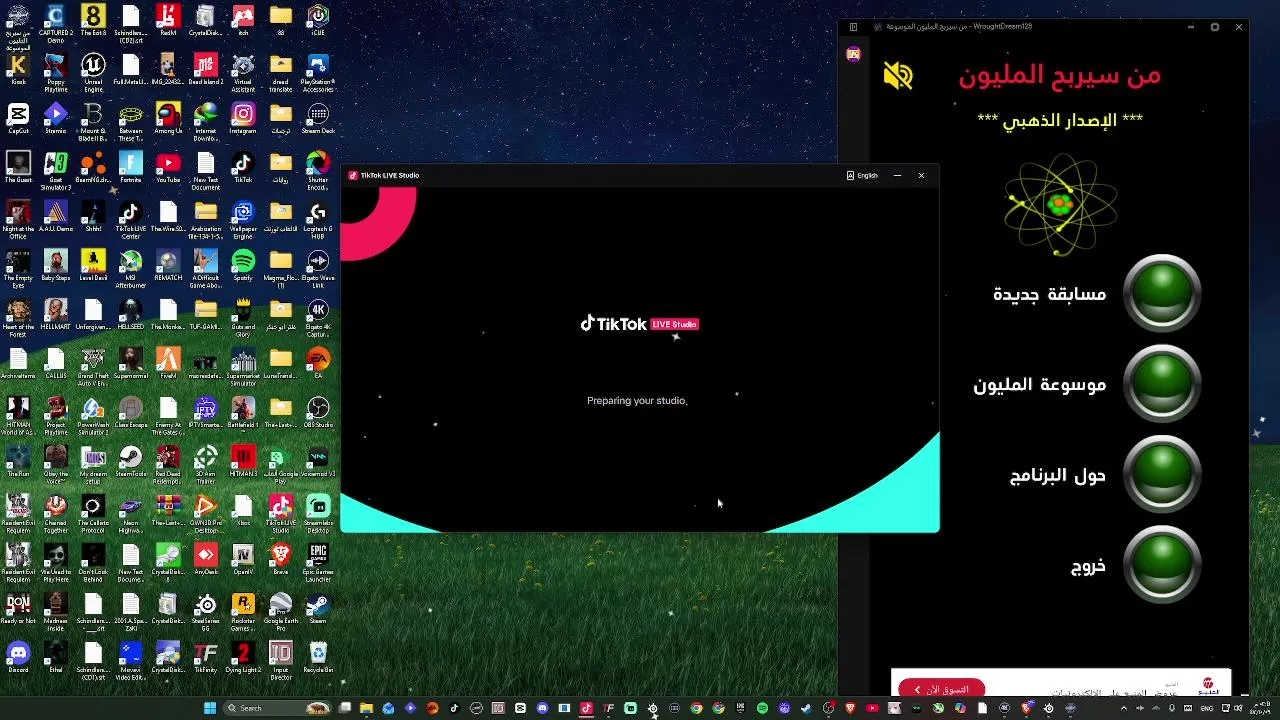Expand the system tray hidden icons chevron

point(1125,708)
